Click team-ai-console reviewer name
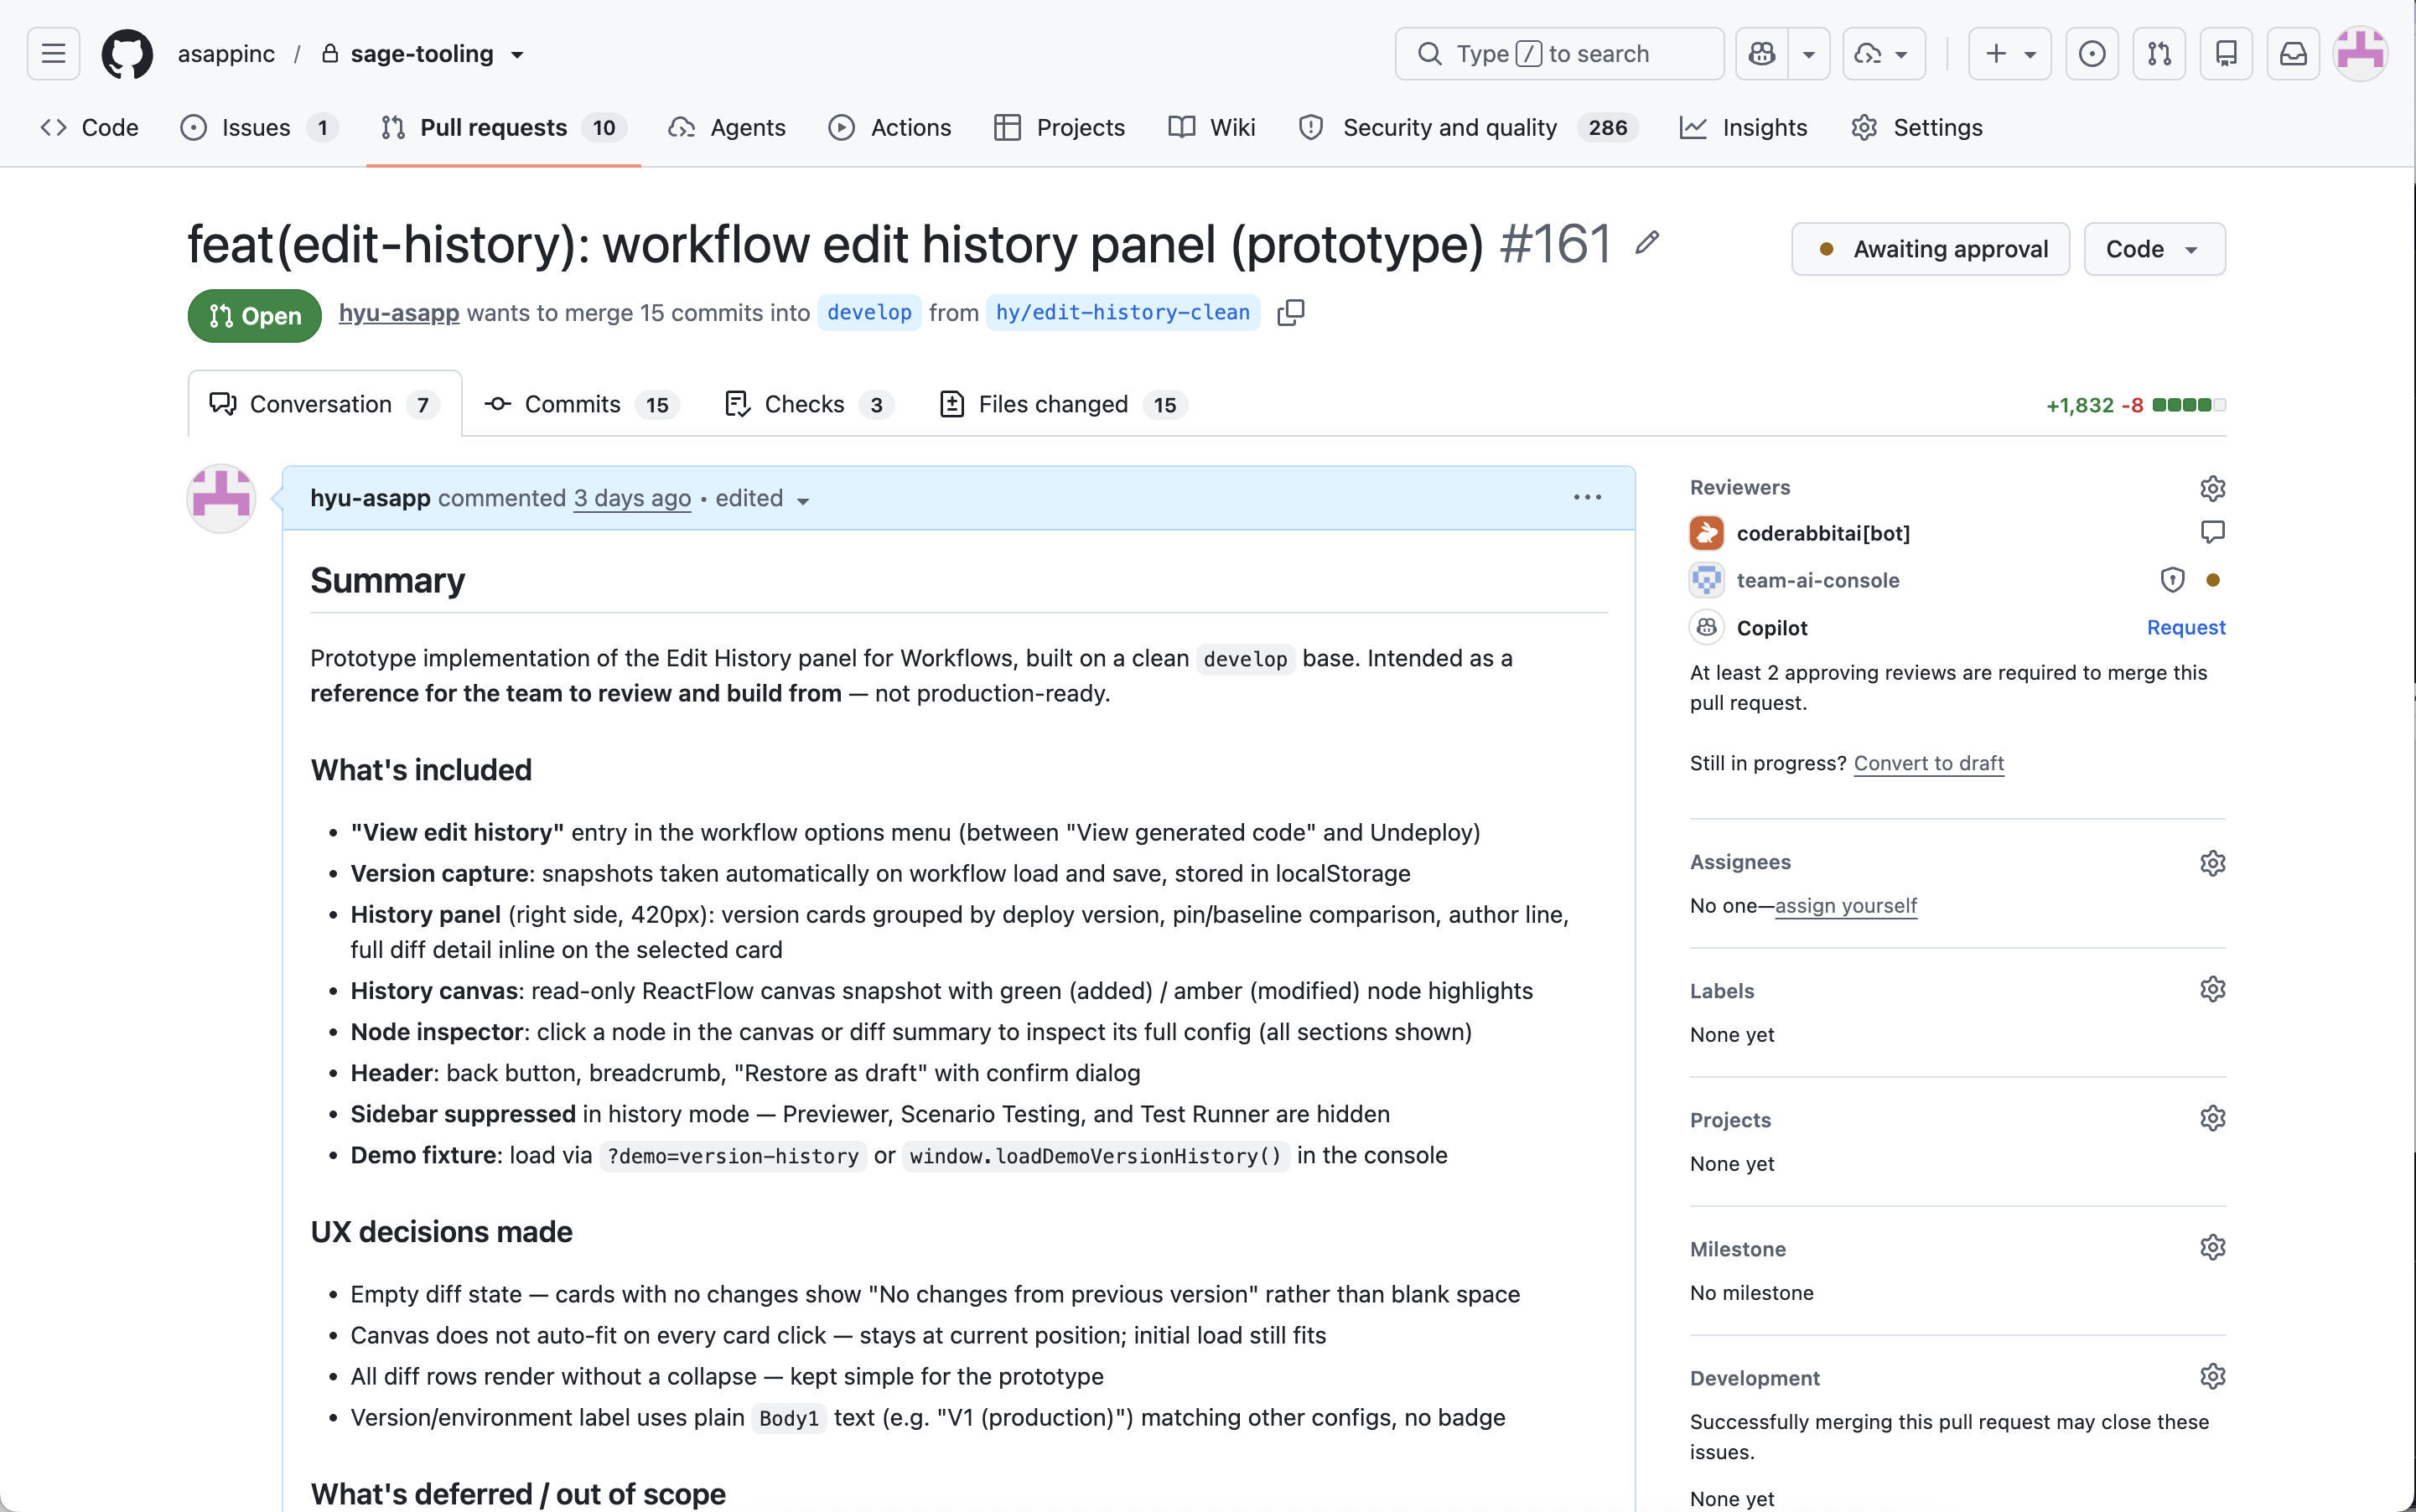Screen dimensions: 2416x1512 point(1817,580)
